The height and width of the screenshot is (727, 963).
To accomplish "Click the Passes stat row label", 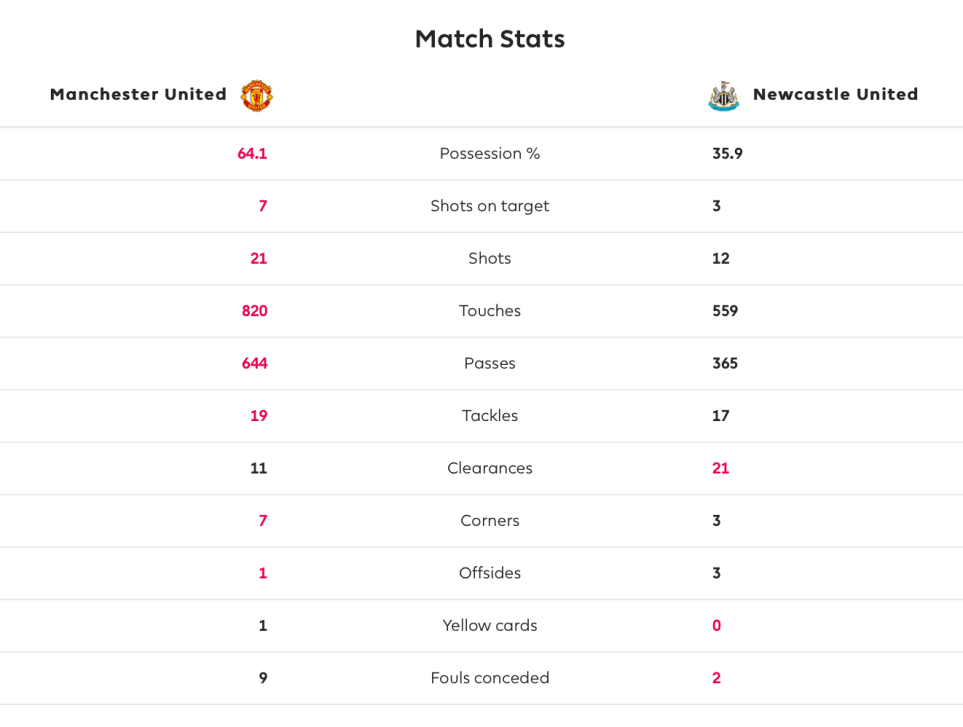I will [x=490, y=363].
